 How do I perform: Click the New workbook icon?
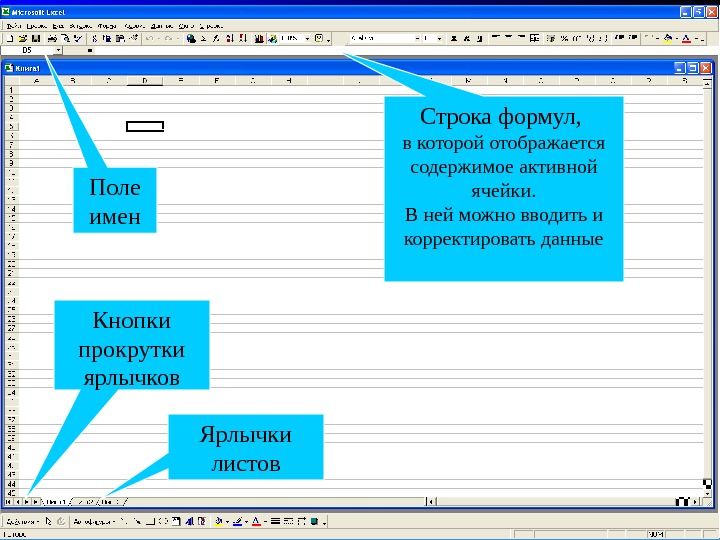coord(9,39)
